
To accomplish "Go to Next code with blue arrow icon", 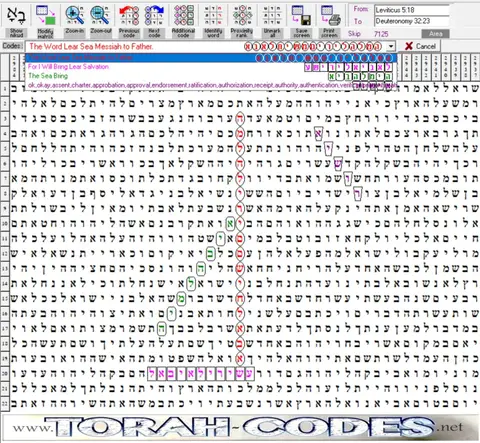I will 154,15.
